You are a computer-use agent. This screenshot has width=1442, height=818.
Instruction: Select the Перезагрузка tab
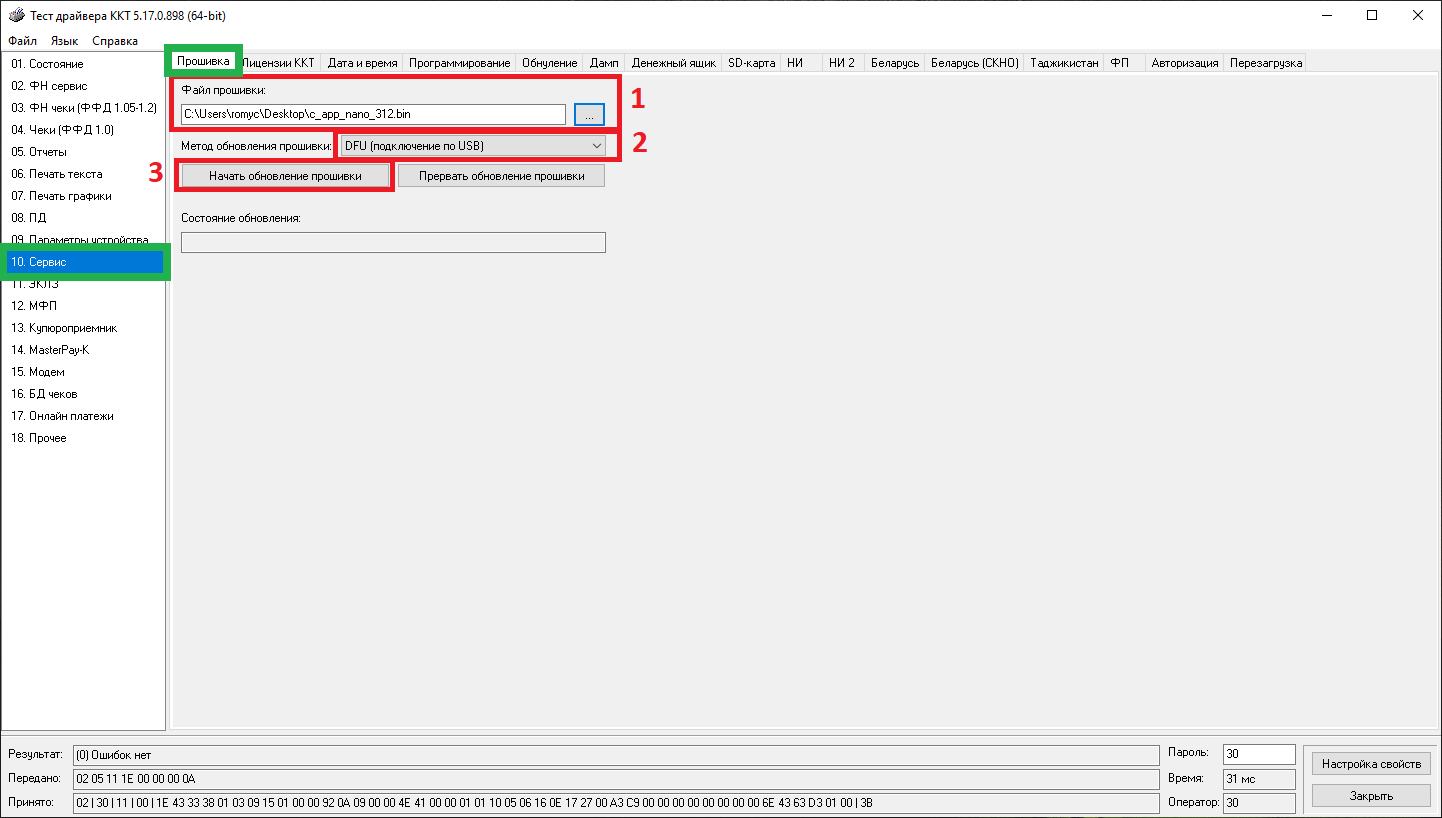tap(1266, 63)
